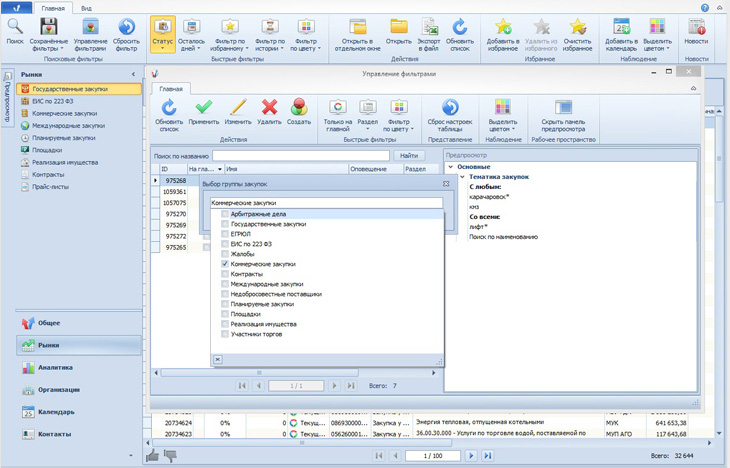The width and height of the screenshot is (730, 468).
Task: Uncheck the Коммерческие закупки checkbox
Action: 225,264
